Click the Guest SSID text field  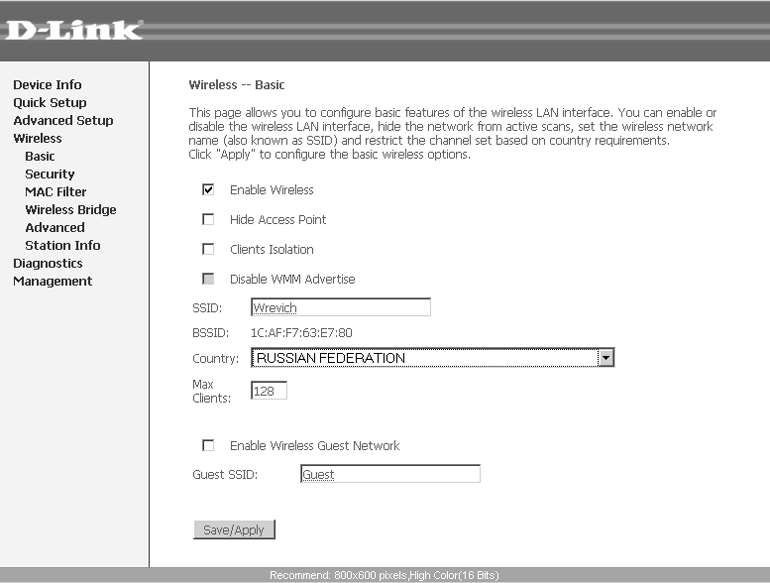[x=390, y=474]
